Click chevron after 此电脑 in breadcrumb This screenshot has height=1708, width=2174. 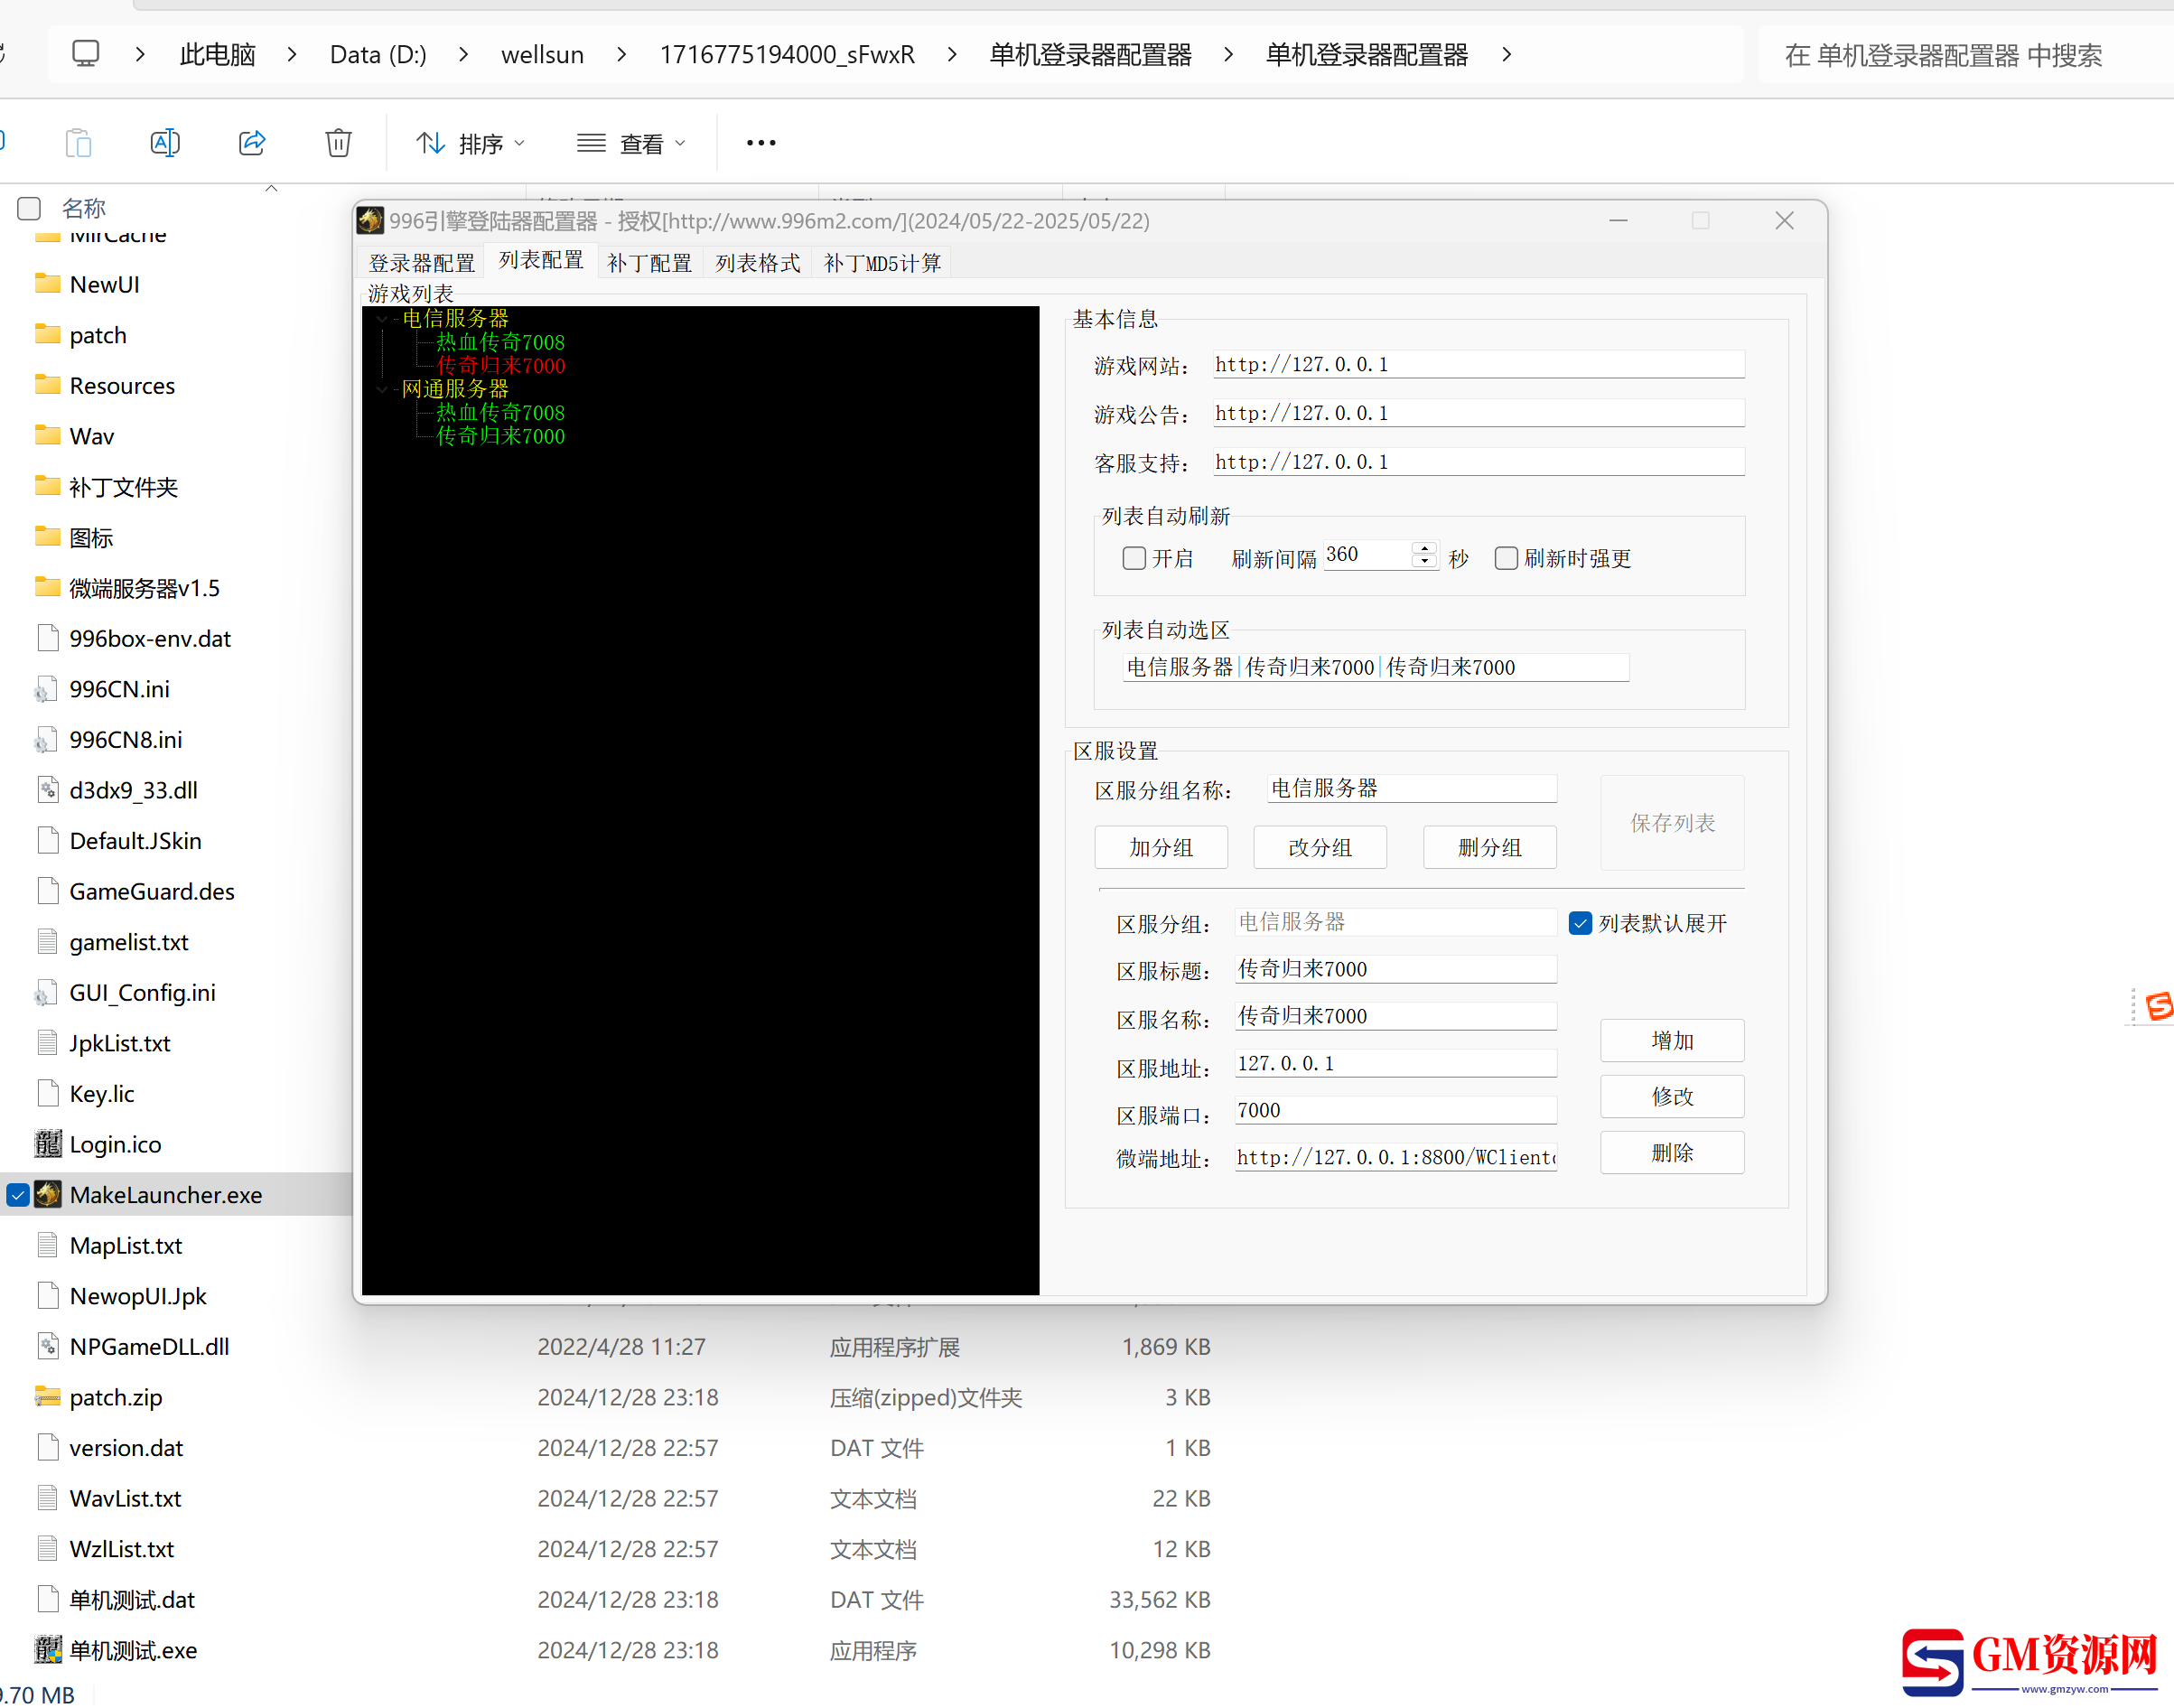point(292,54)
